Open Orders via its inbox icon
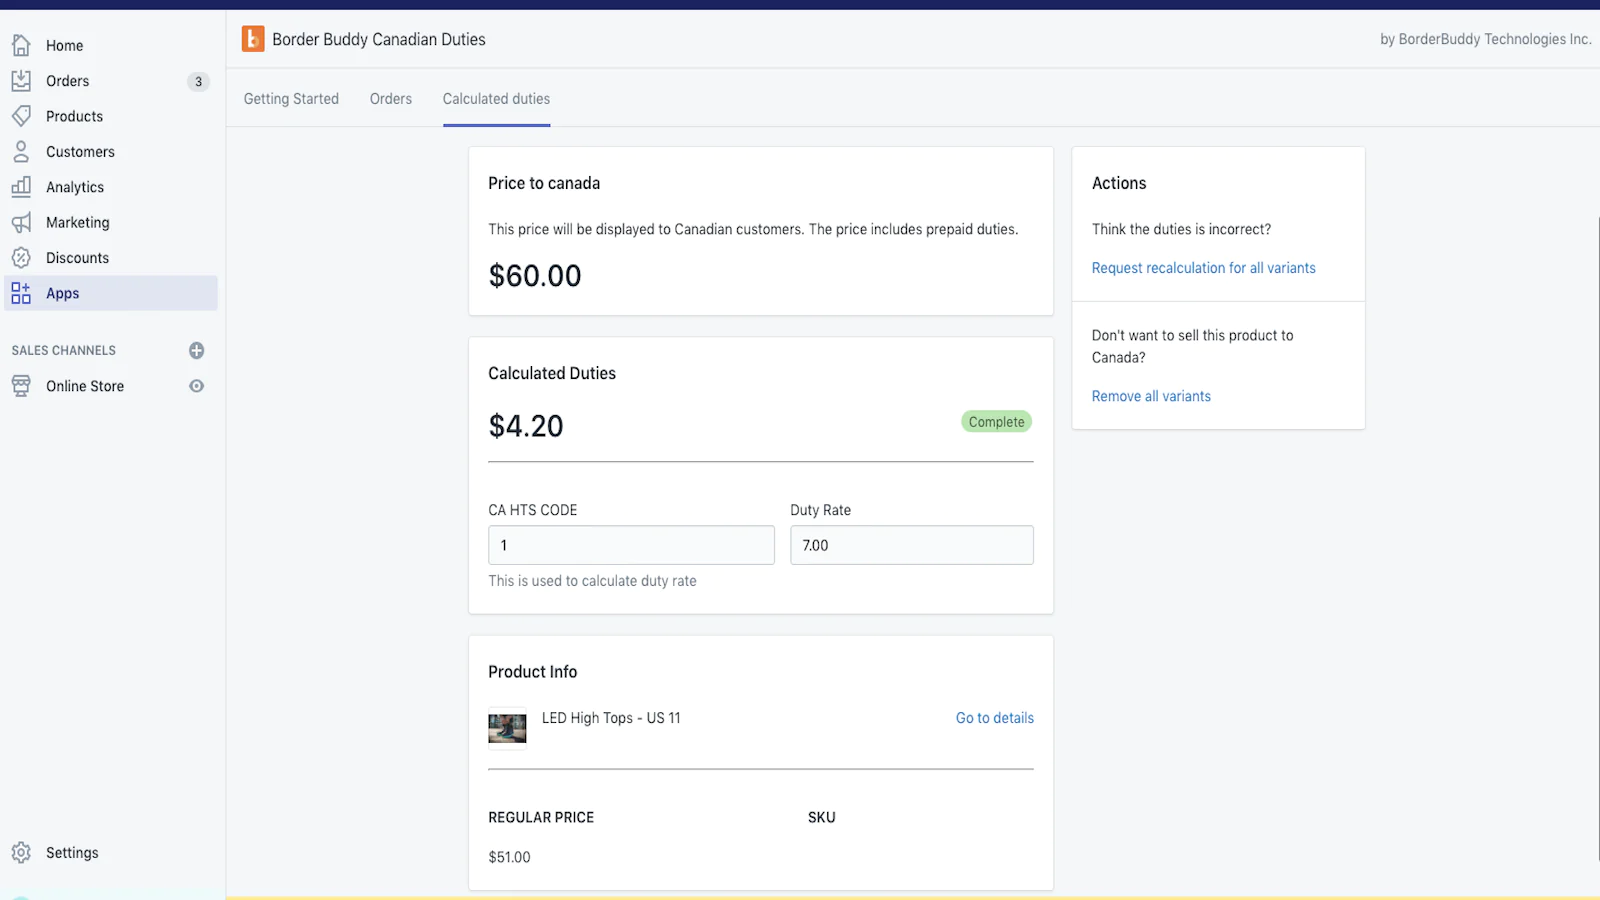Image resolution: width=1600 pixels, height=900 pixels. (21, 81)
